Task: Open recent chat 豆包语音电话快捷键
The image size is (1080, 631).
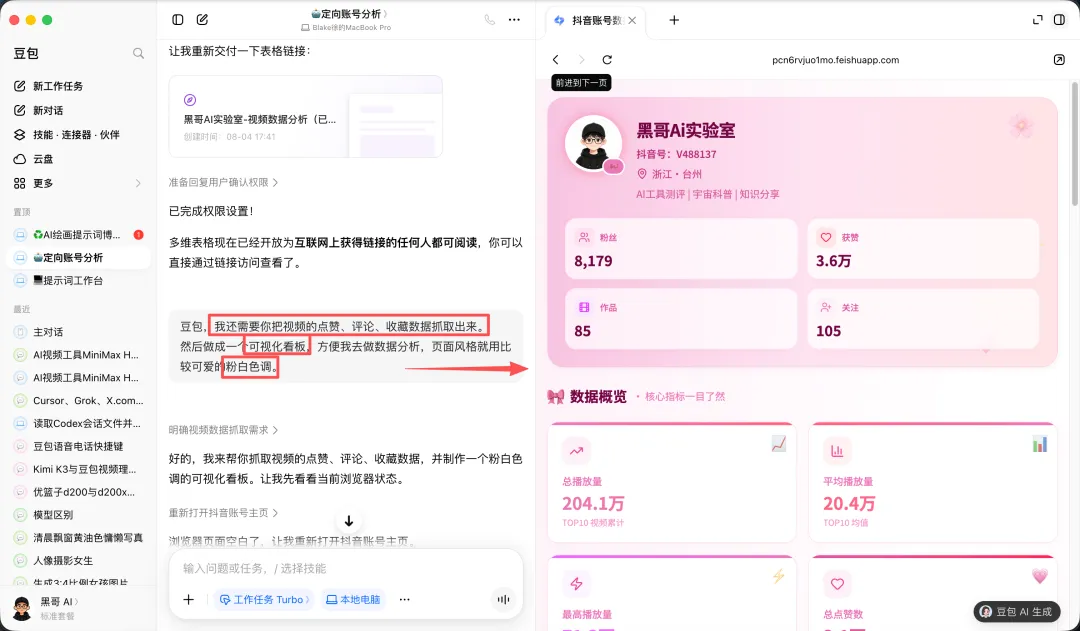Action: 78,446
